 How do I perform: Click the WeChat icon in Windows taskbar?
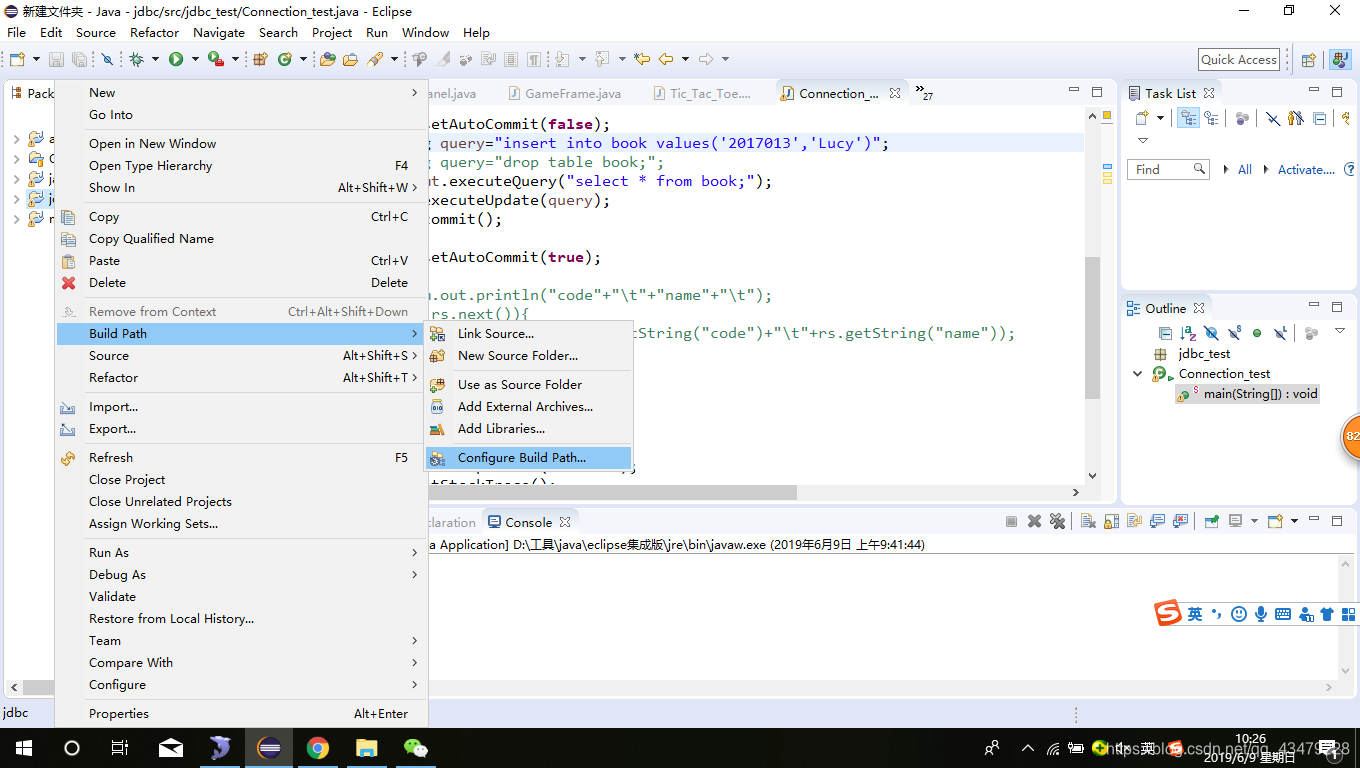(x=415, y=748)
